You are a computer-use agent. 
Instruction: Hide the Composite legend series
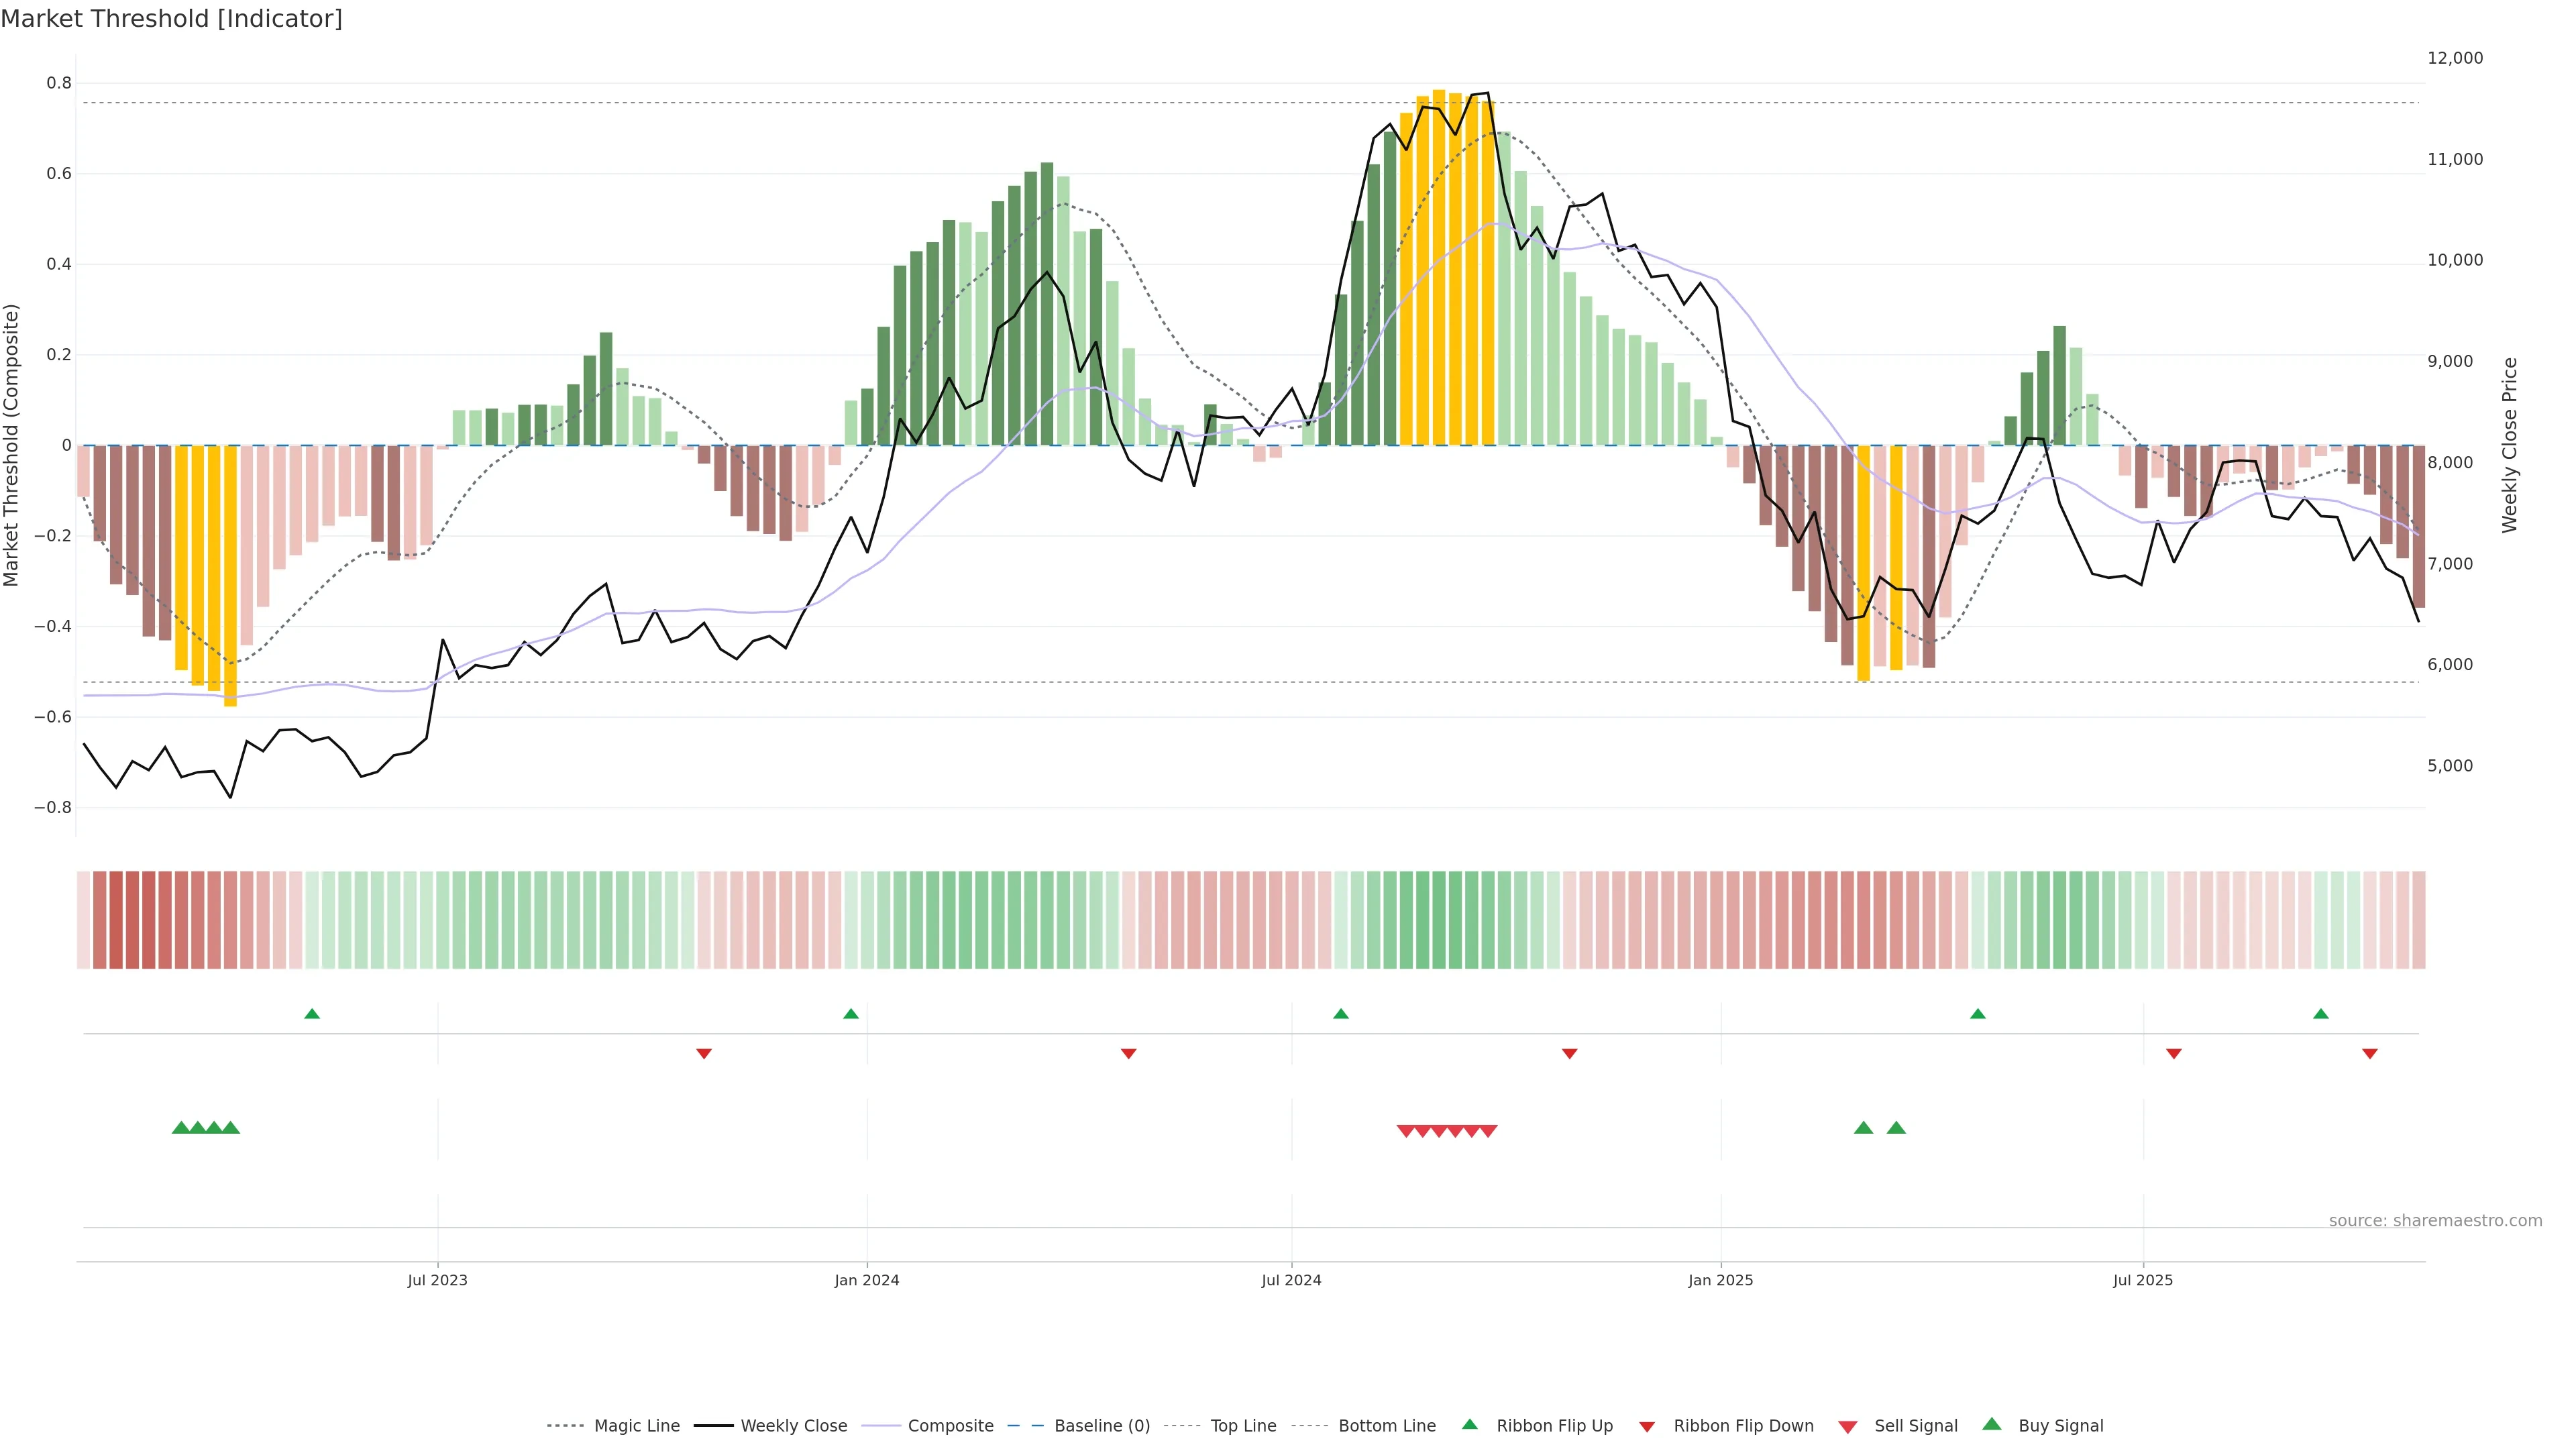[x=950, y=1426]
